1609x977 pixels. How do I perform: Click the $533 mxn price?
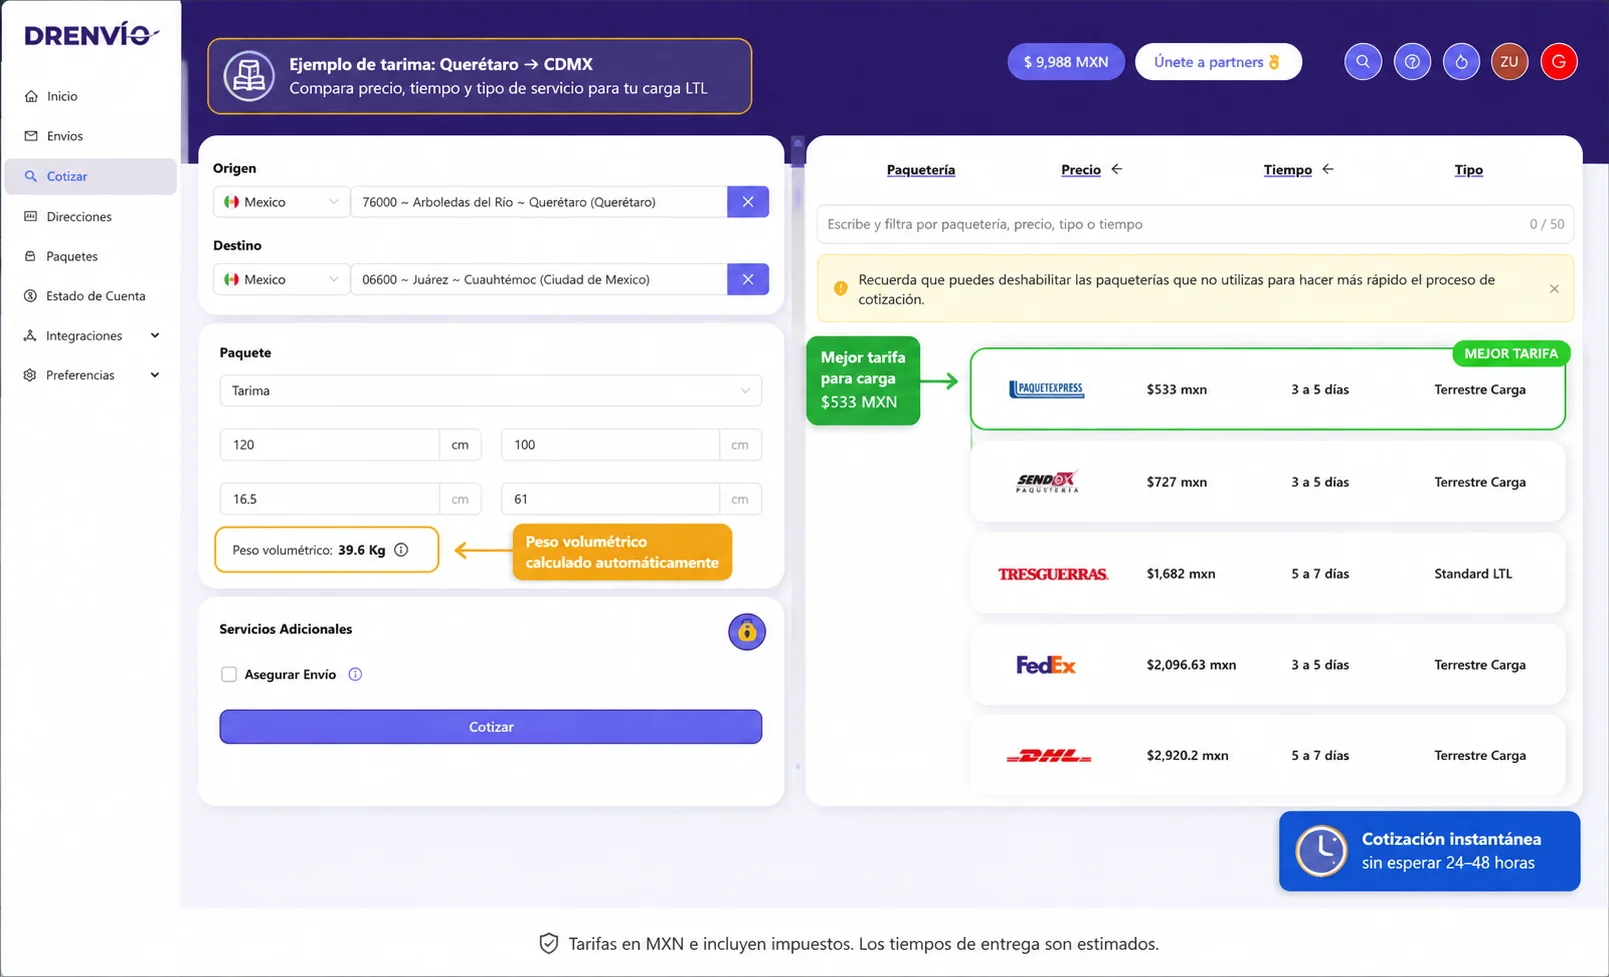tap(1177, 390)
